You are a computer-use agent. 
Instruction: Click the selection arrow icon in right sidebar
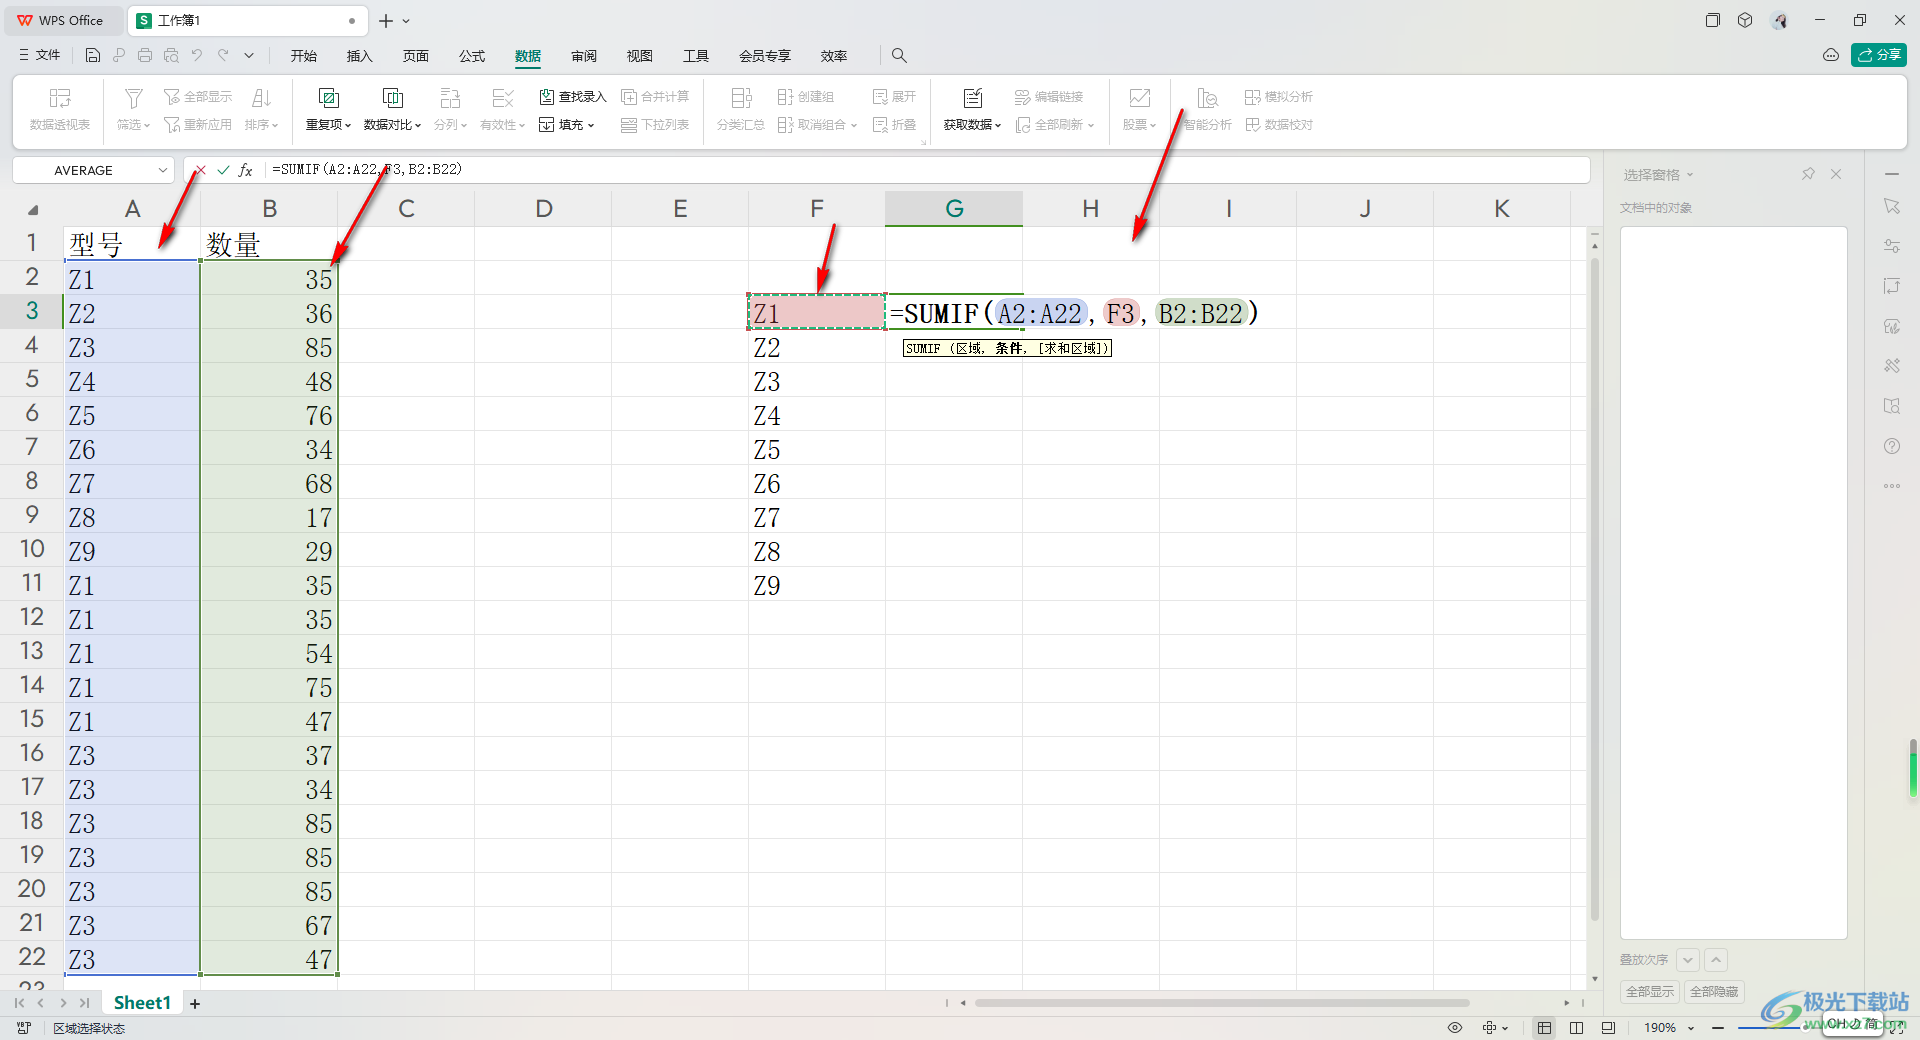pyautogui.click(x=1892, y=206)
